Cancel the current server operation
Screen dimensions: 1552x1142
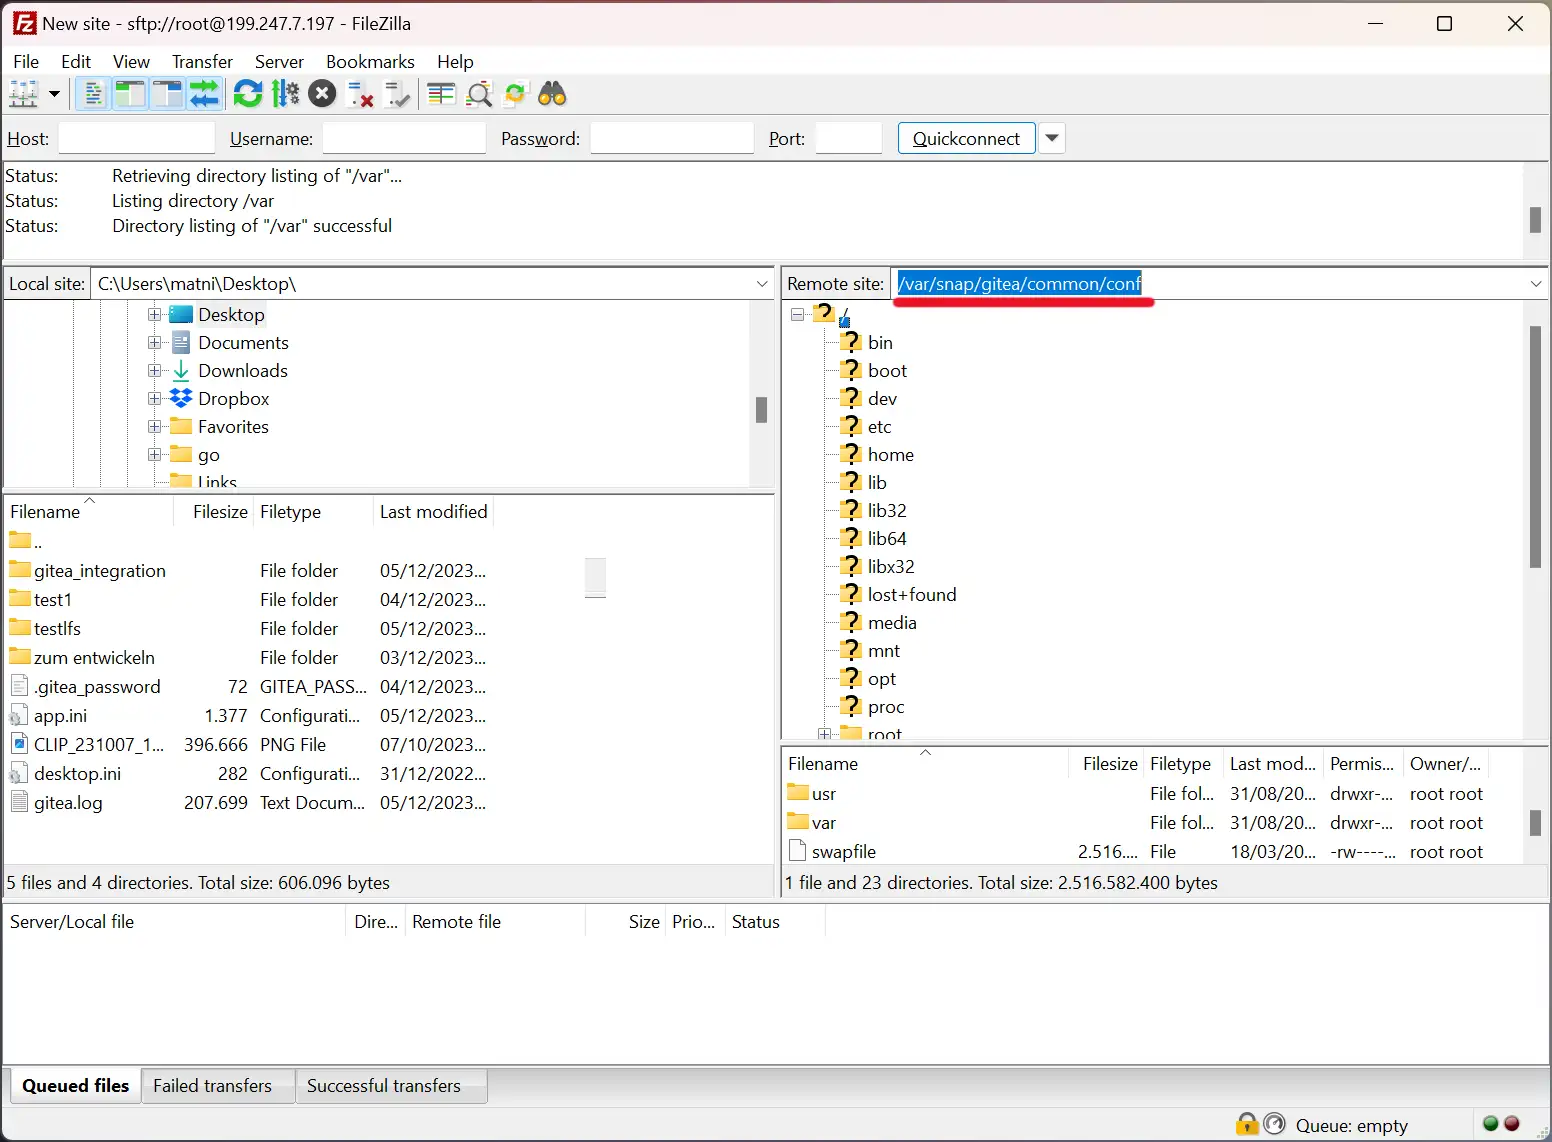click(322, 94)
